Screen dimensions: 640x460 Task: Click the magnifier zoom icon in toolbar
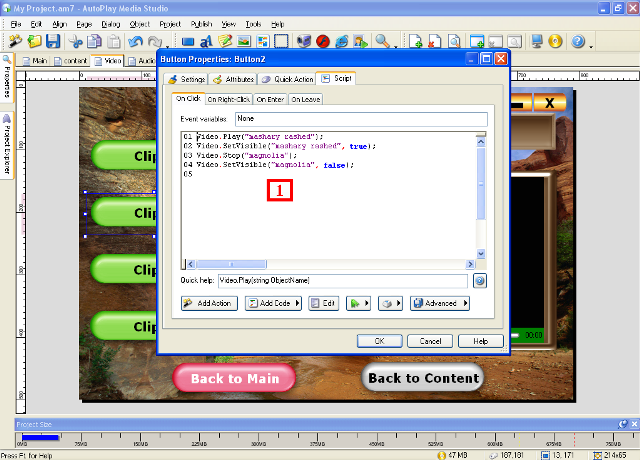(383, 42)
